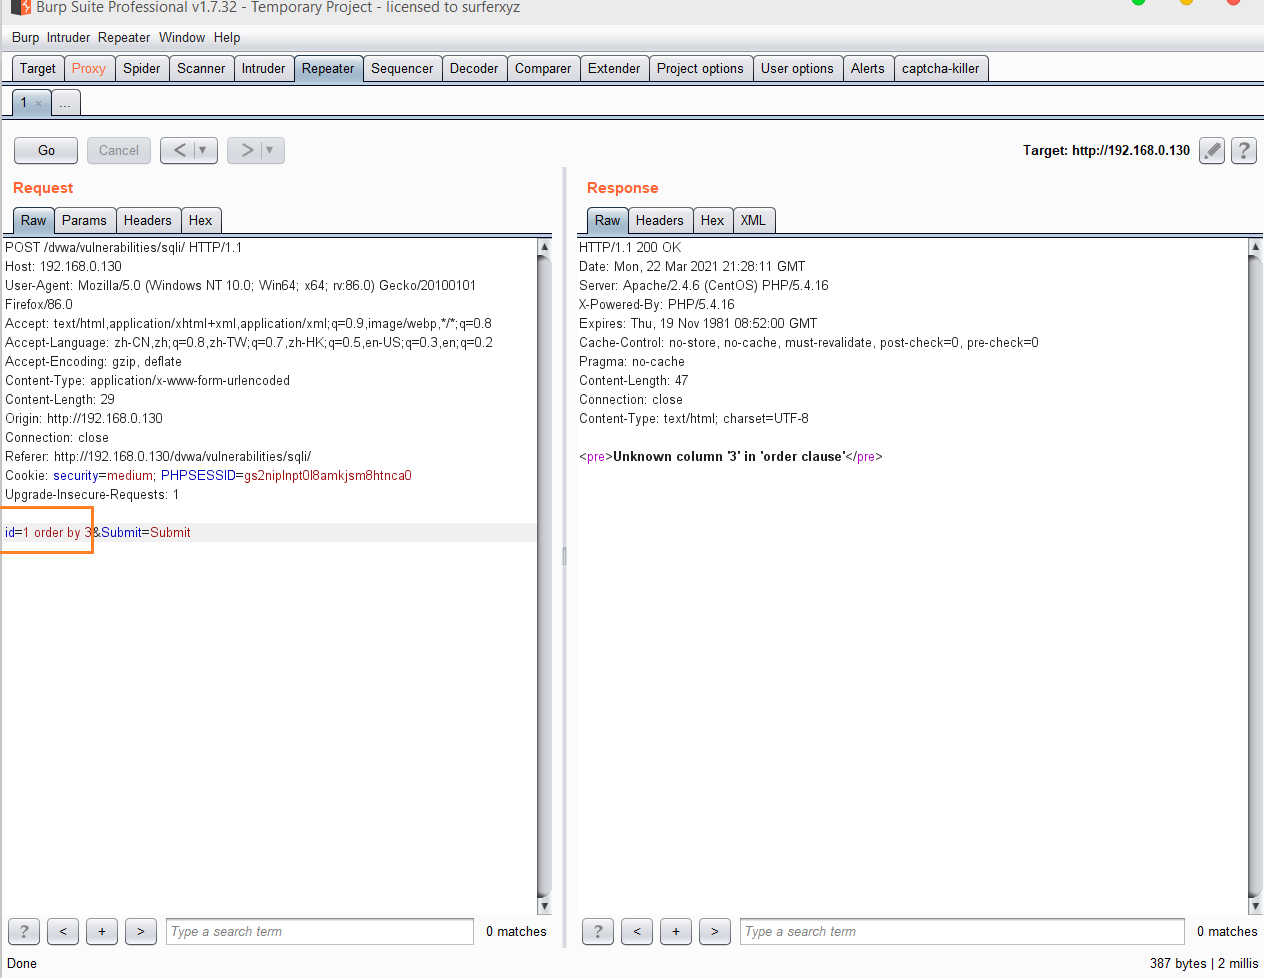Open the Burp menu
1264x978 pixels.
pos(26,37)
